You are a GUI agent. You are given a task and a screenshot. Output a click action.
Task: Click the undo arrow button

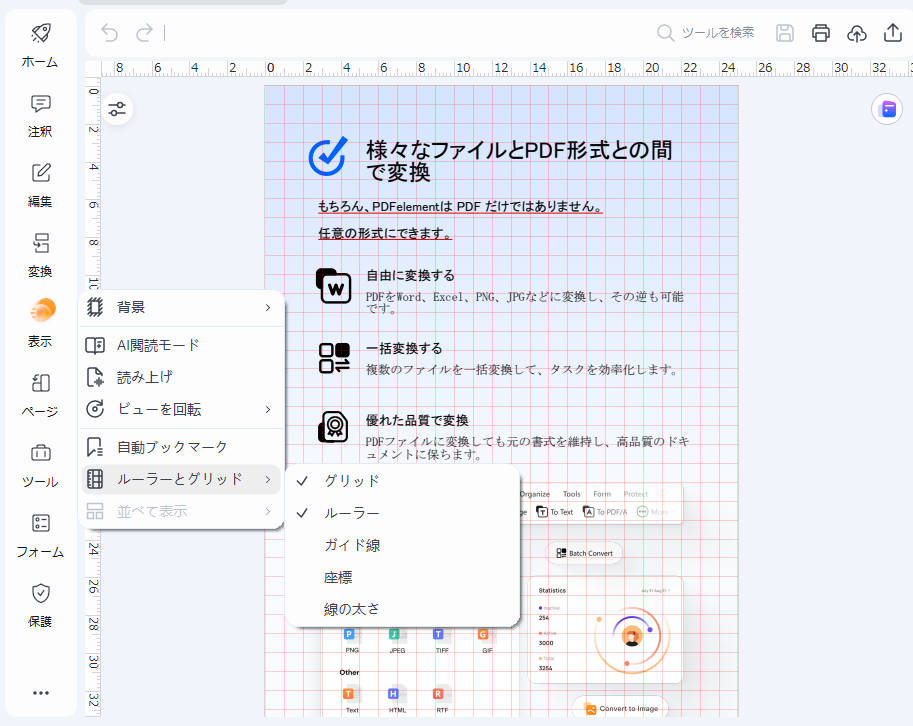pos(109,32)
